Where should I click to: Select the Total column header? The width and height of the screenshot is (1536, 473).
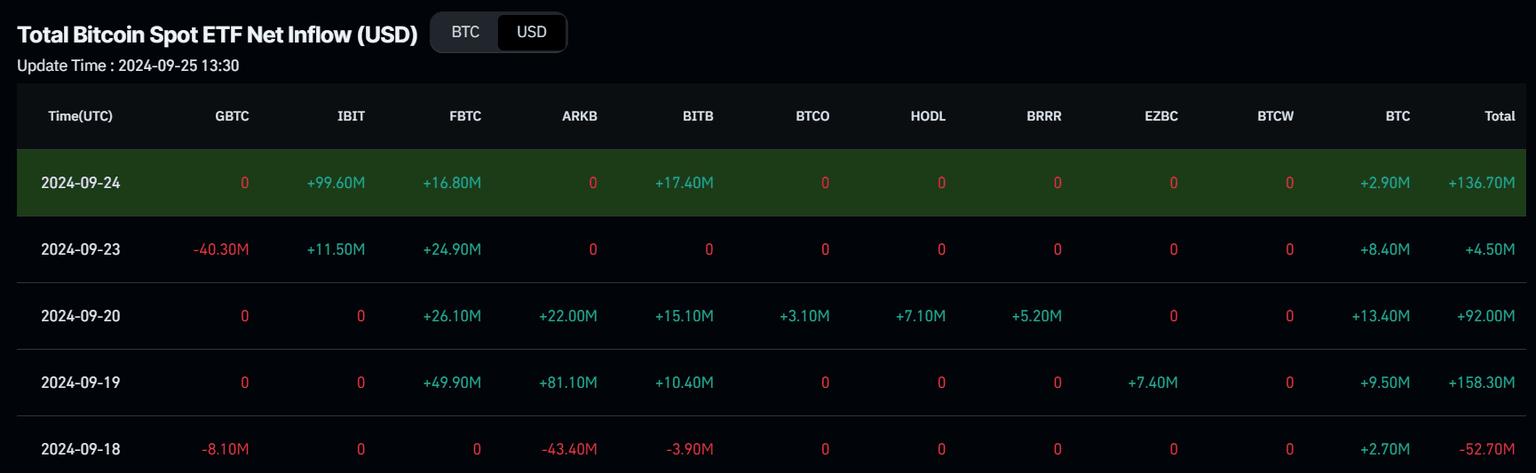(1499, 116)
